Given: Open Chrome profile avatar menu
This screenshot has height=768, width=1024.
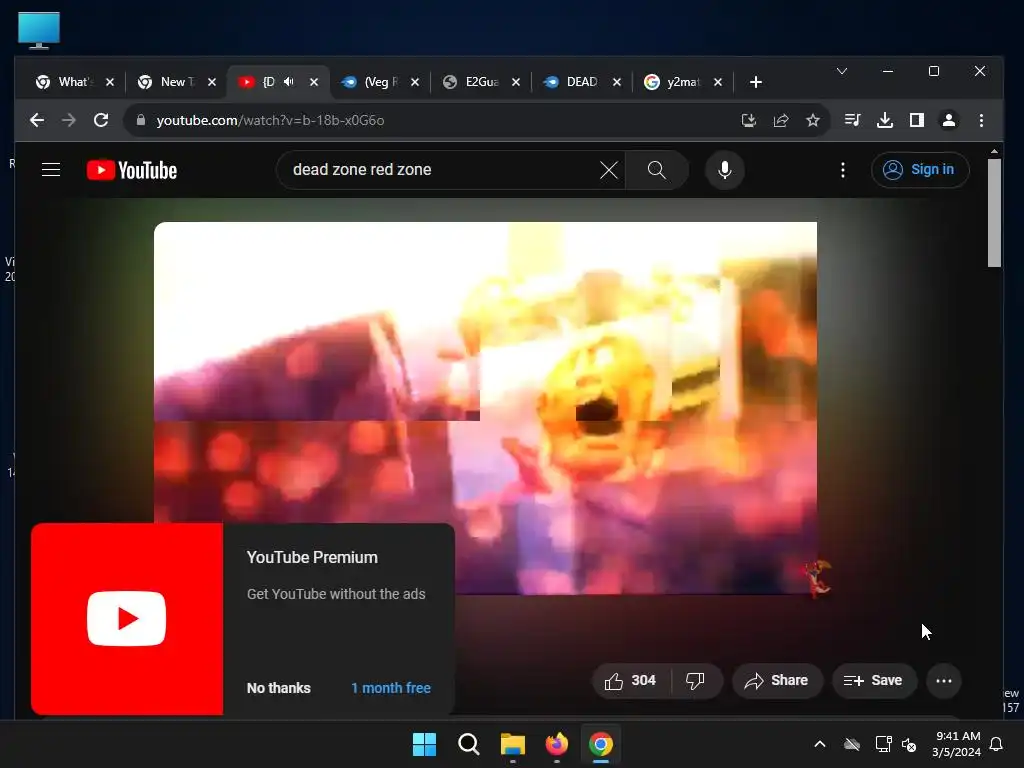Looking at the screenshot, I should (x=949, y=120).
